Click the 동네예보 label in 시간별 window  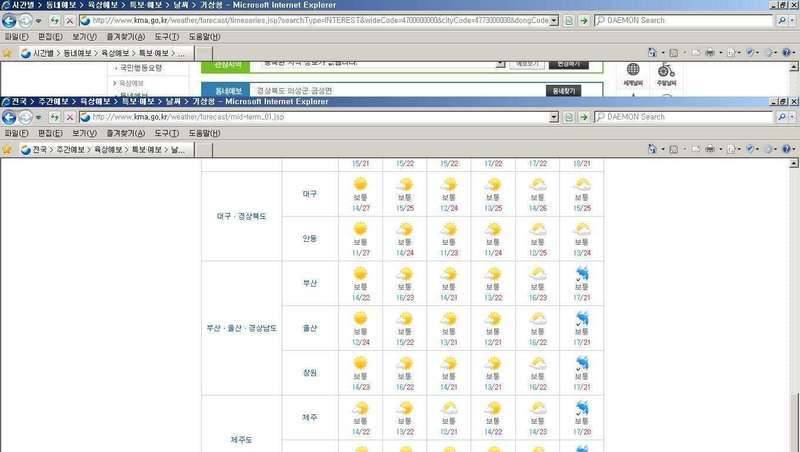(225, 90)
